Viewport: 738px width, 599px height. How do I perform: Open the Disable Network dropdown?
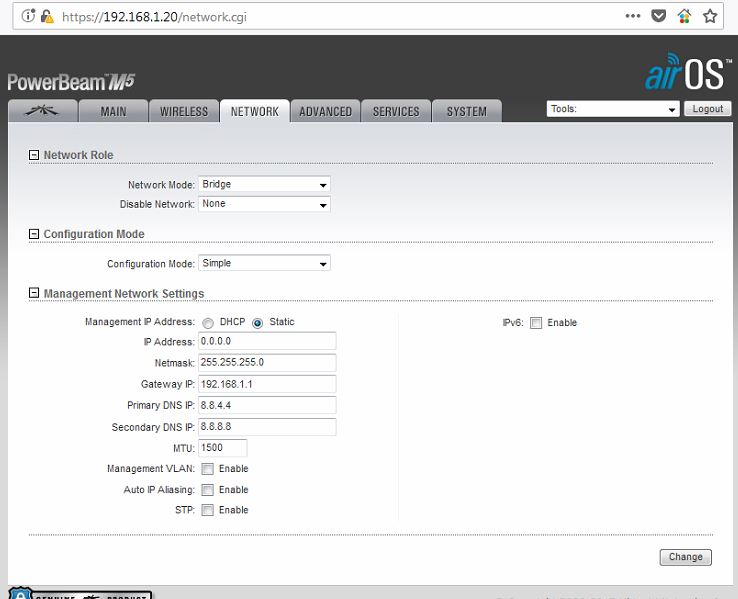[264, 204]
